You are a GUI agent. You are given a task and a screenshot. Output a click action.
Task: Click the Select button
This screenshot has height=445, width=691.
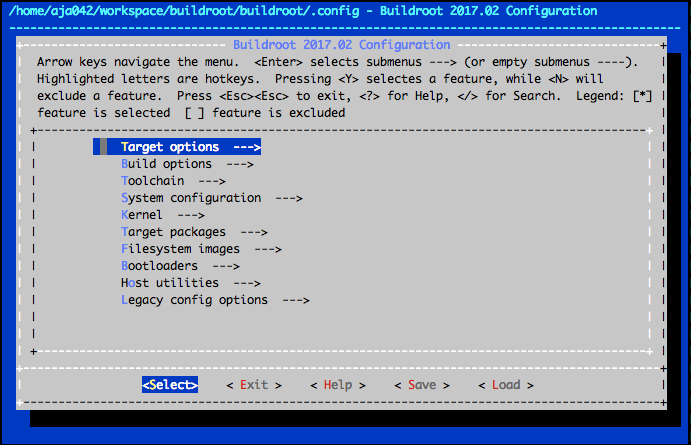coord(170,385)
